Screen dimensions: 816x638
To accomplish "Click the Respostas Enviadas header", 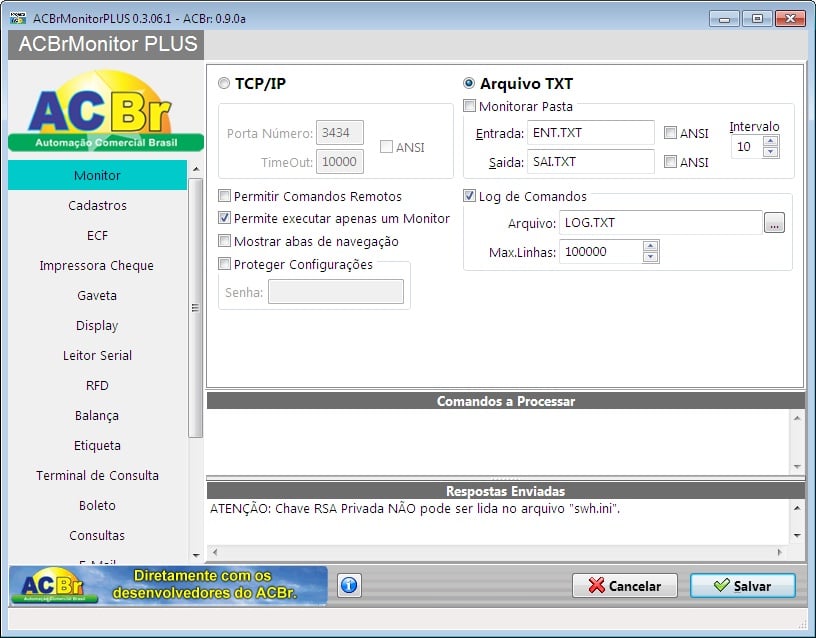I will pyautogui.click(x=505, y=491).
